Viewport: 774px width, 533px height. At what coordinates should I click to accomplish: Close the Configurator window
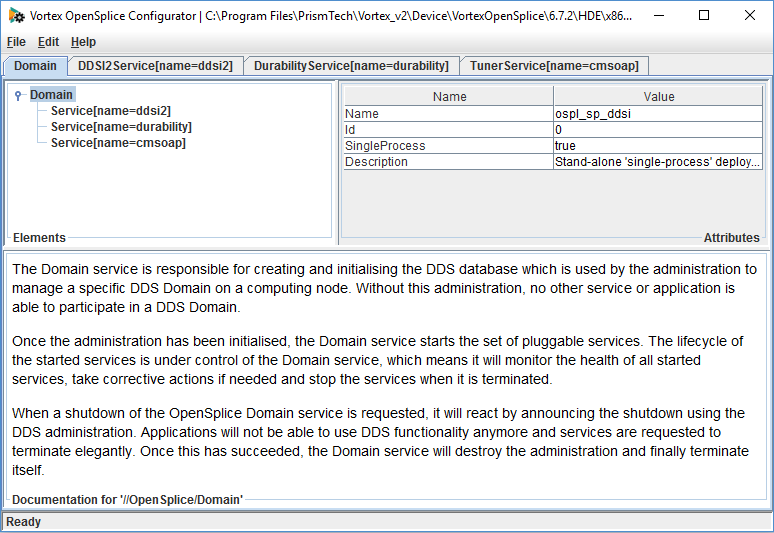[750, 15]
